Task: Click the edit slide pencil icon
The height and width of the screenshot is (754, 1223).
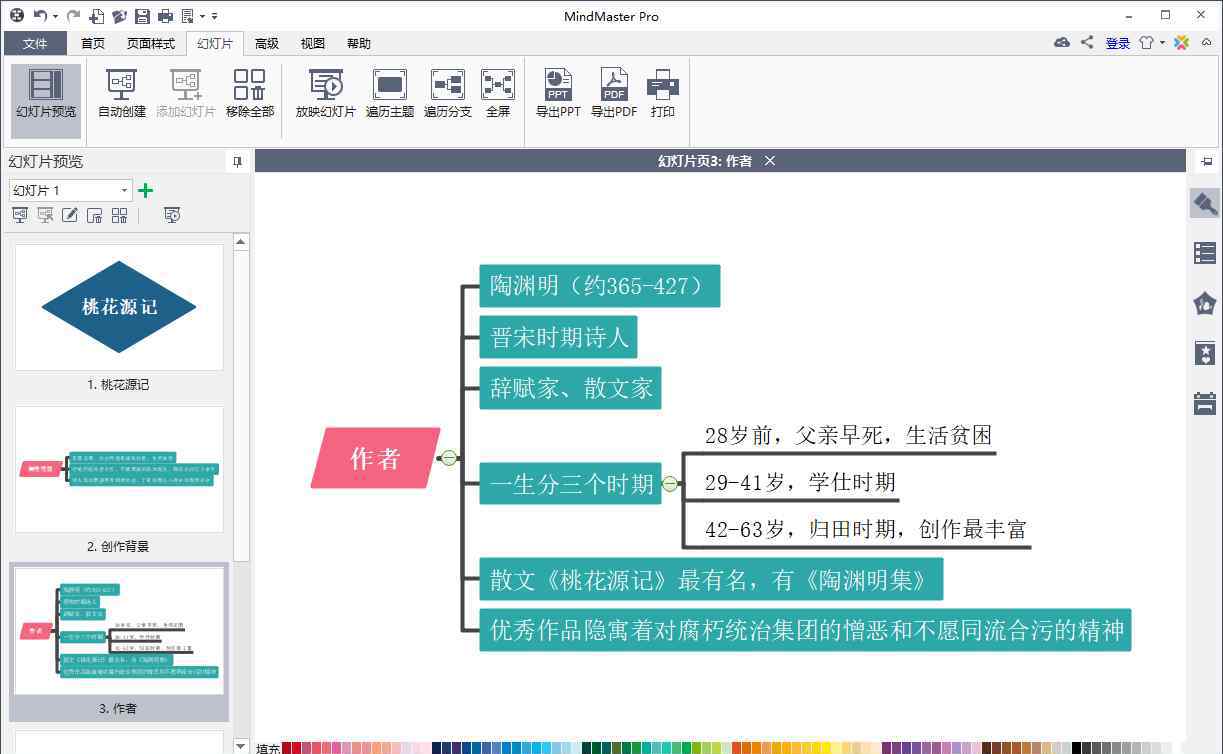Action: 70,215
